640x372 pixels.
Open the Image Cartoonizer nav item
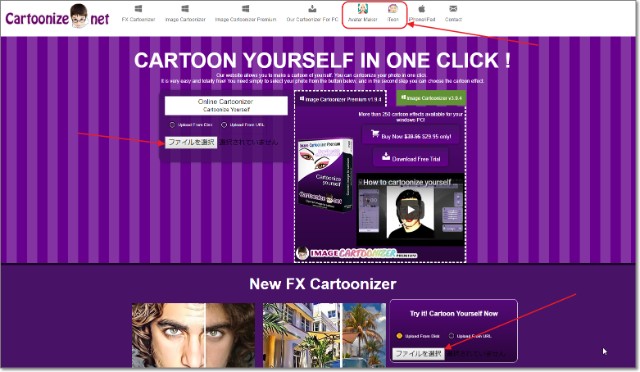pyautogui.click(x=185, y=13)
